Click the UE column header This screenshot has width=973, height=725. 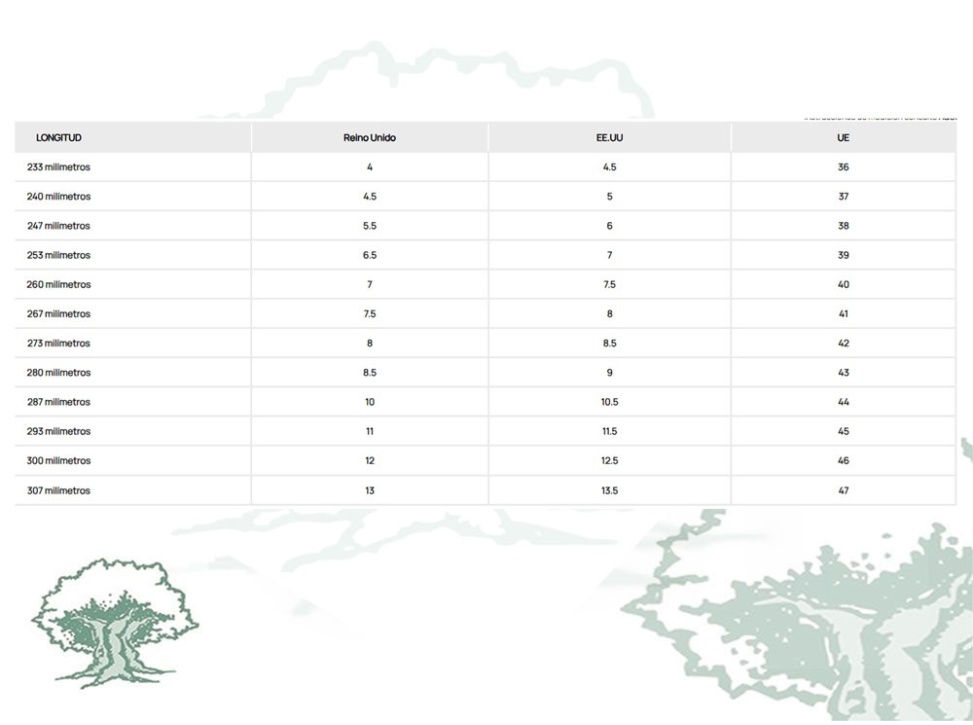[843, 138]
